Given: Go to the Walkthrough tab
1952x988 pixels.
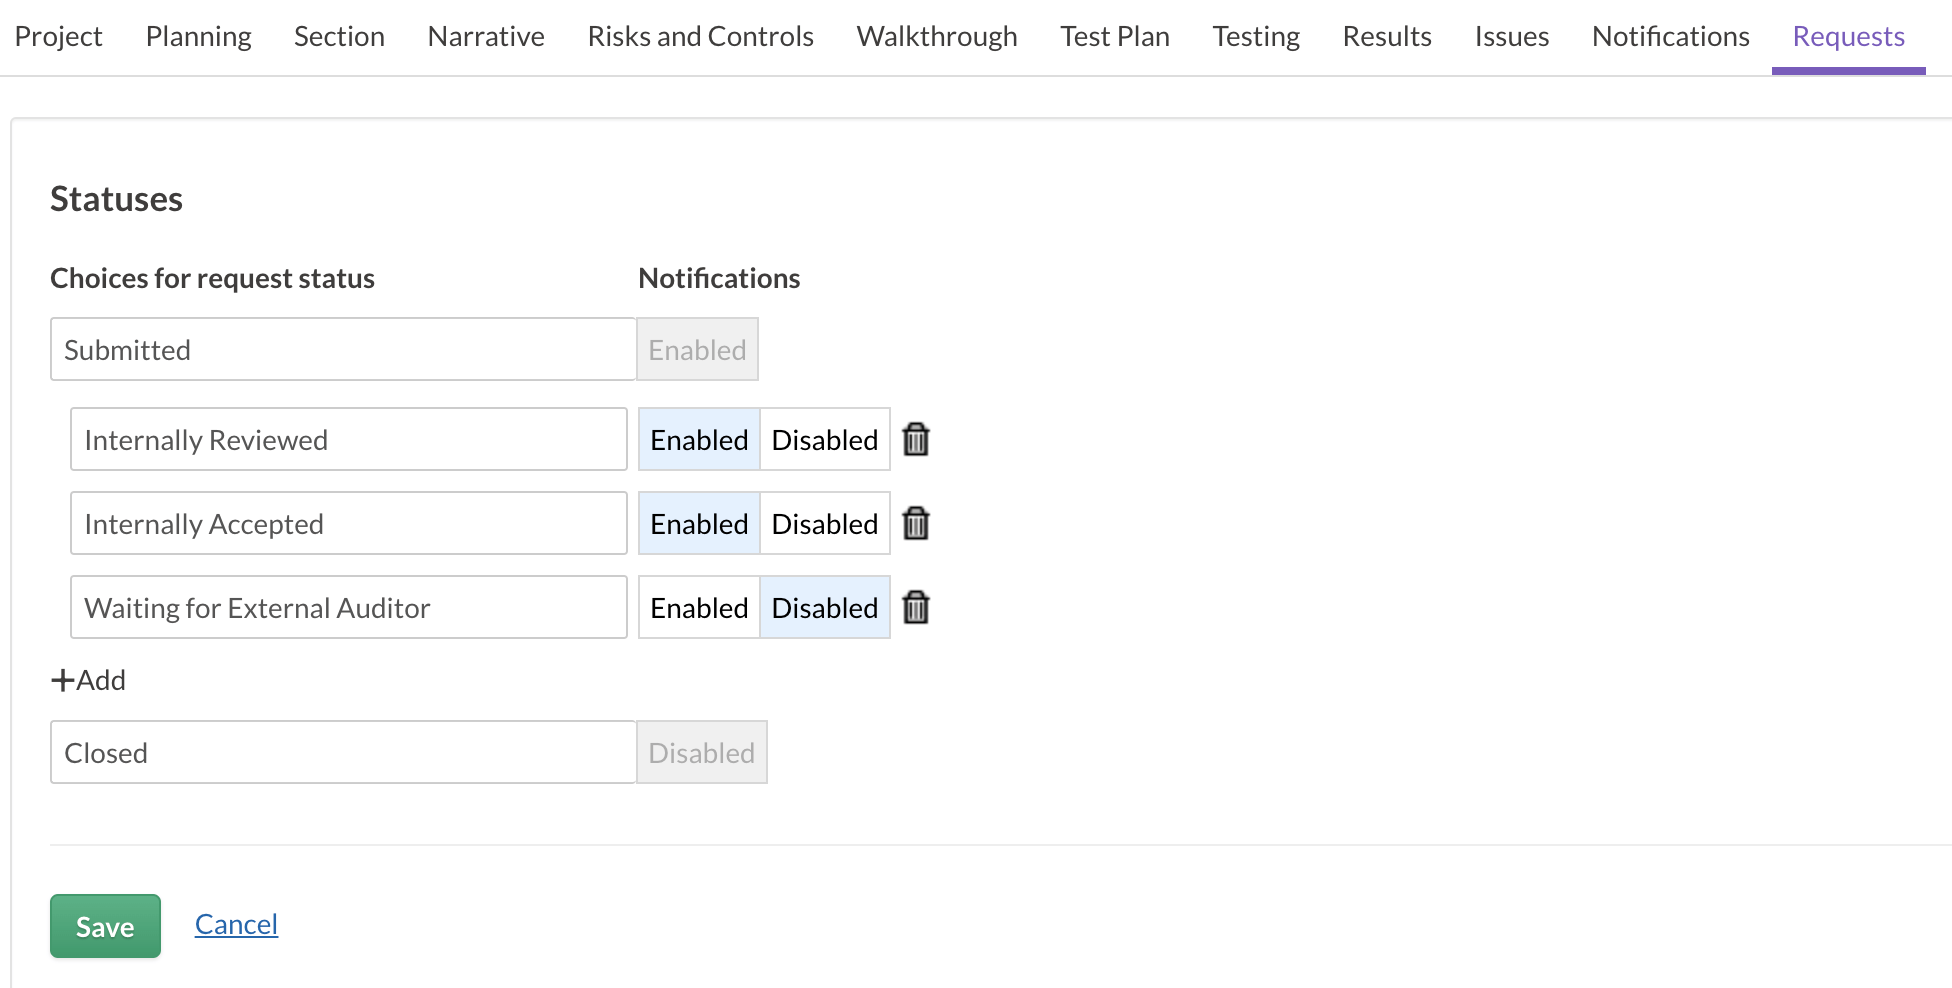Looking at the screenshot, I should 936,37.
